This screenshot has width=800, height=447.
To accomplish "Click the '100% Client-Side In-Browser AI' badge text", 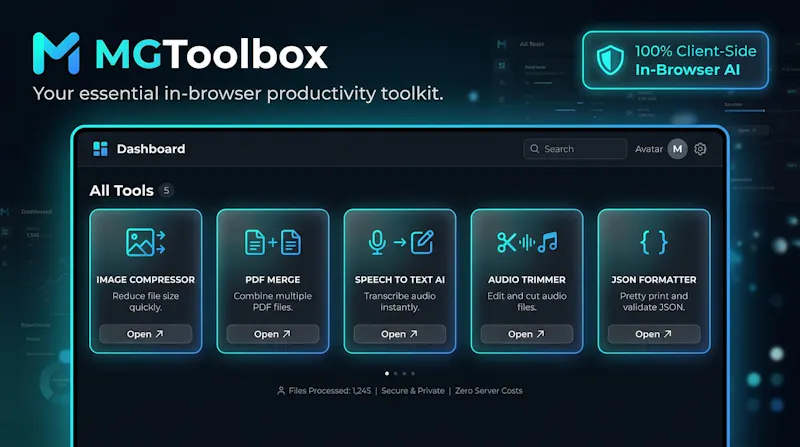I will coord(695,60).
